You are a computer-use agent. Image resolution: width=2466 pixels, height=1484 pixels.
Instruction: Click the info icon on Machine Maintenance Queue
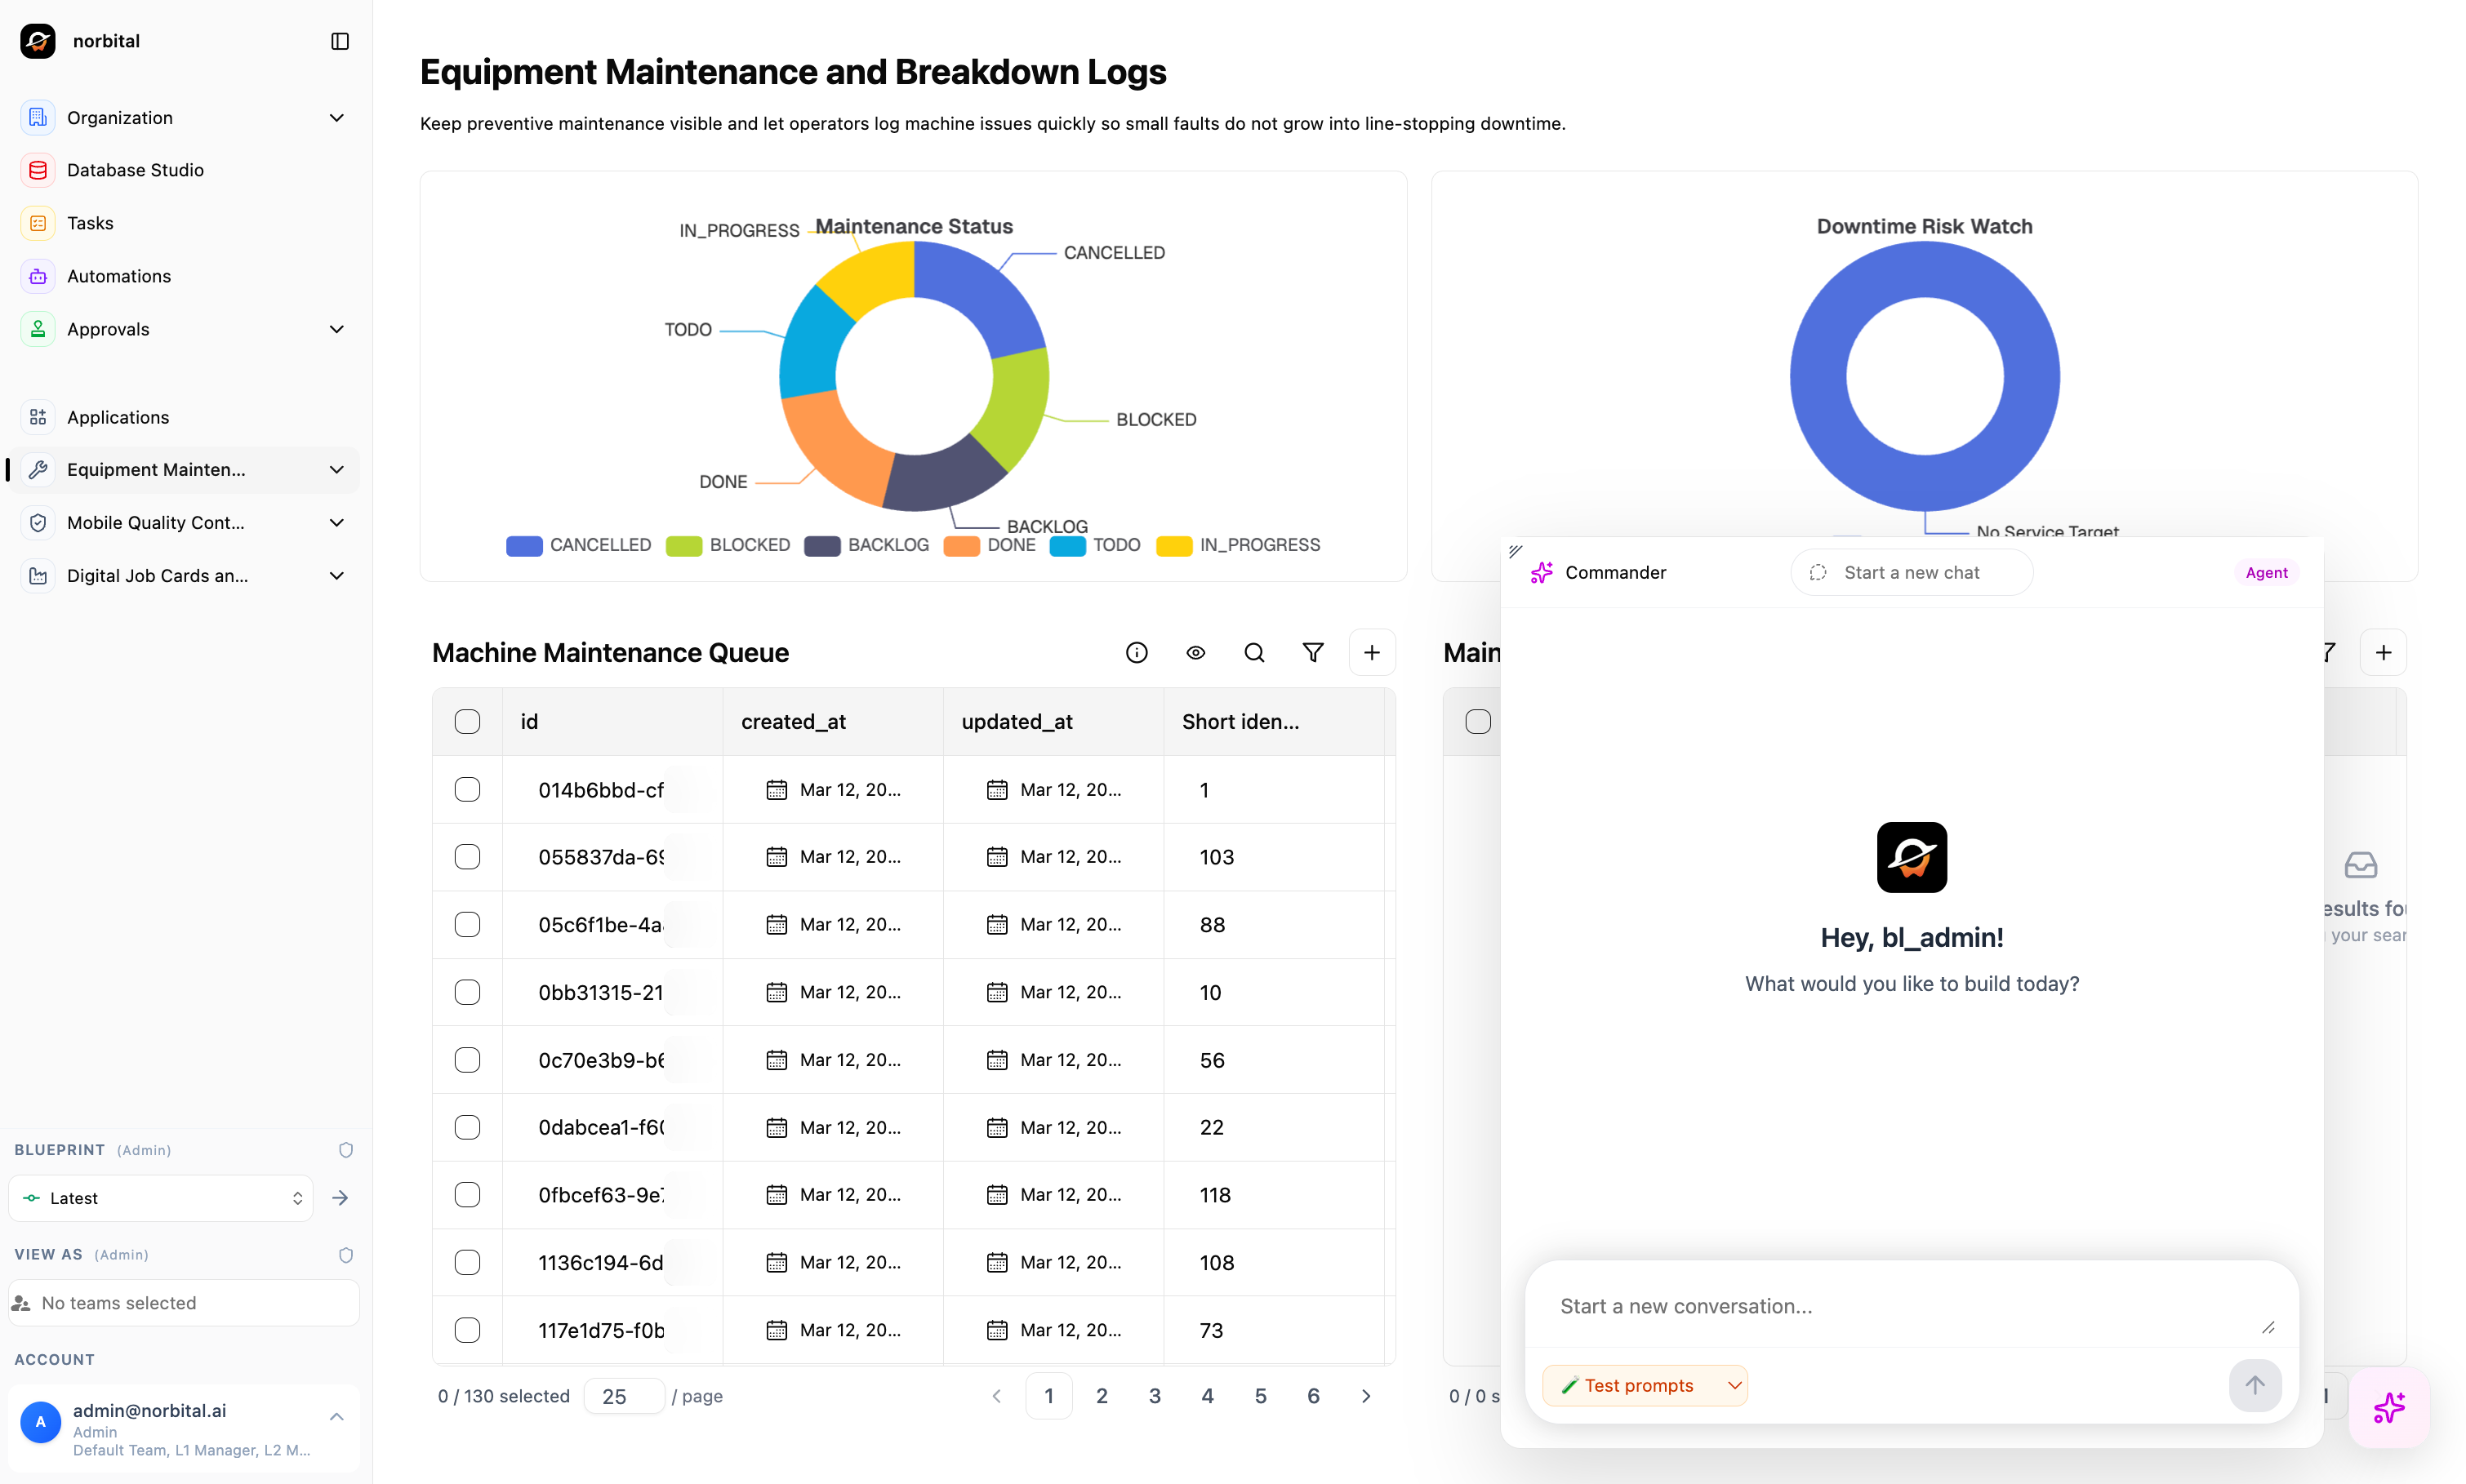(x=1137, y=652)
